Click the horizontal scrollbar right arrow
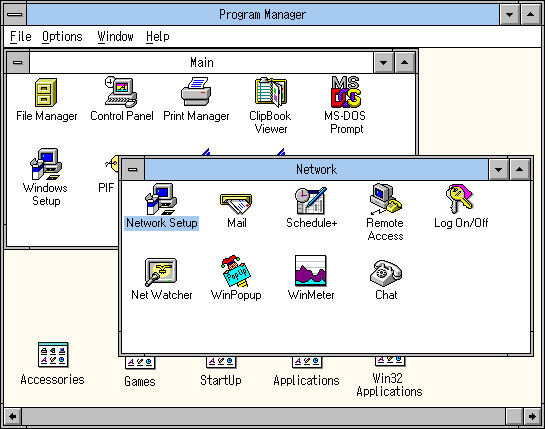 coord(533,416)
